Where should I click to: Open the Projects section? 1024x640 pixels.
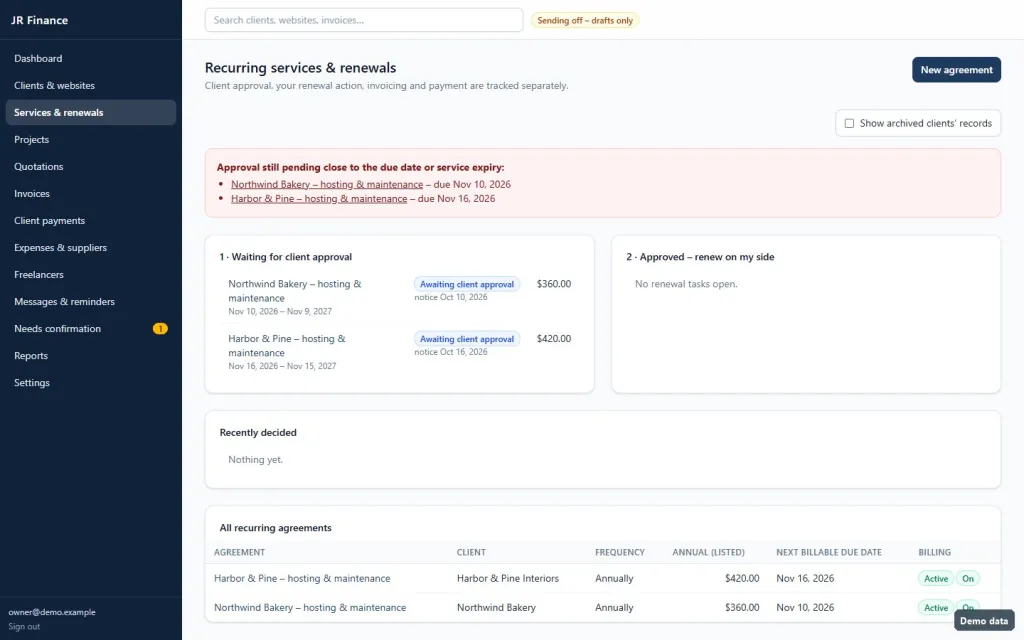[x=91, y=140]
